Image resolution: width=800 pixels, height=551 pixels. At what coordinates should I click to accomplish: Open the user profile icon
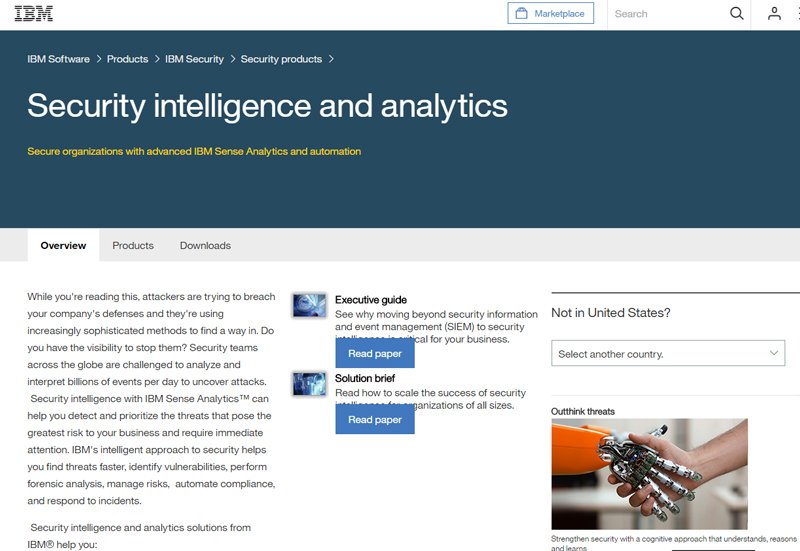coord(774,13)
